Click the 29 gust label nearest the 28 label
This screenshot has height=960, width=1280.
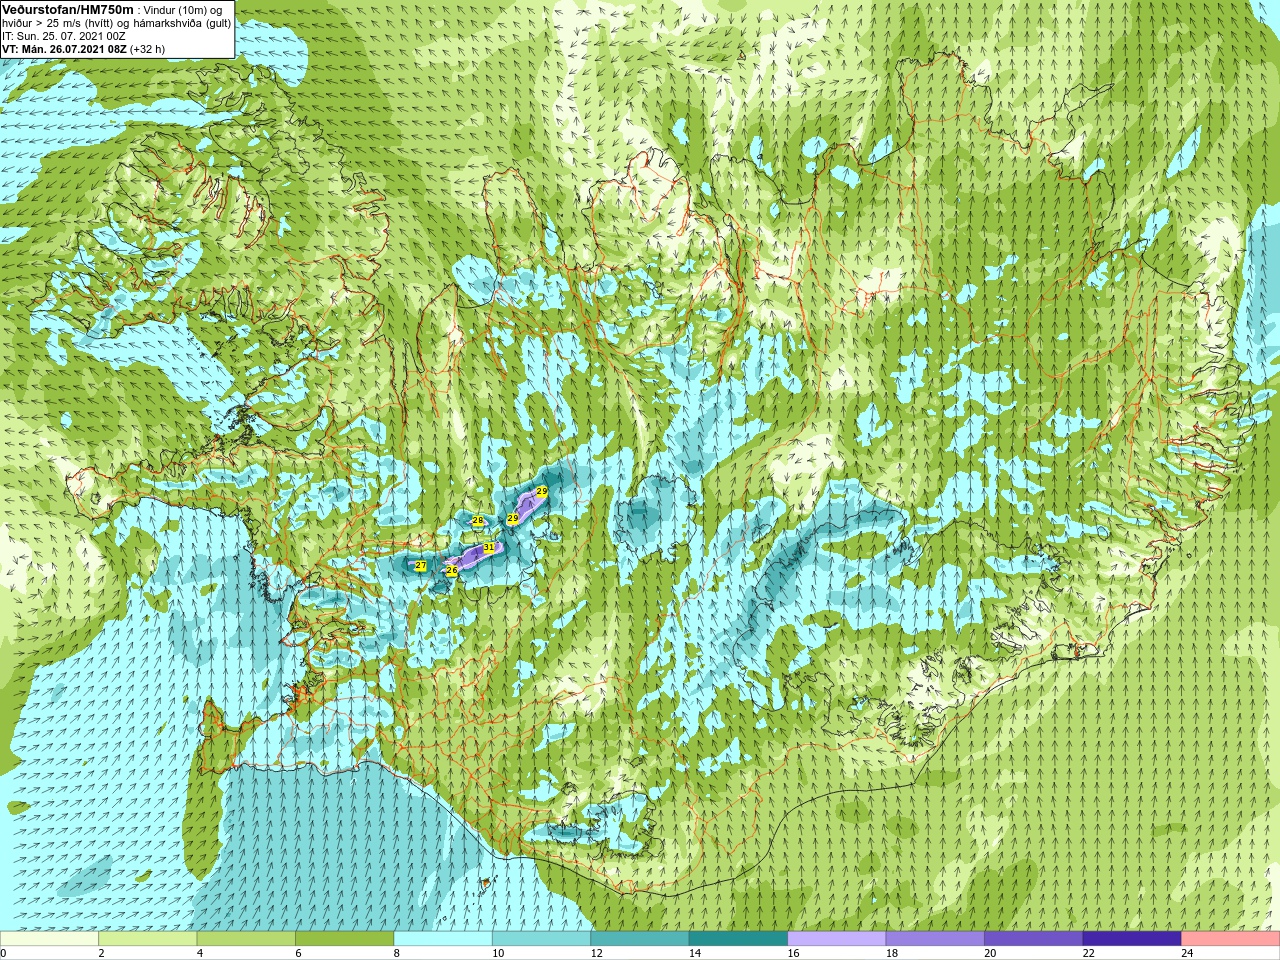point(513,518)
